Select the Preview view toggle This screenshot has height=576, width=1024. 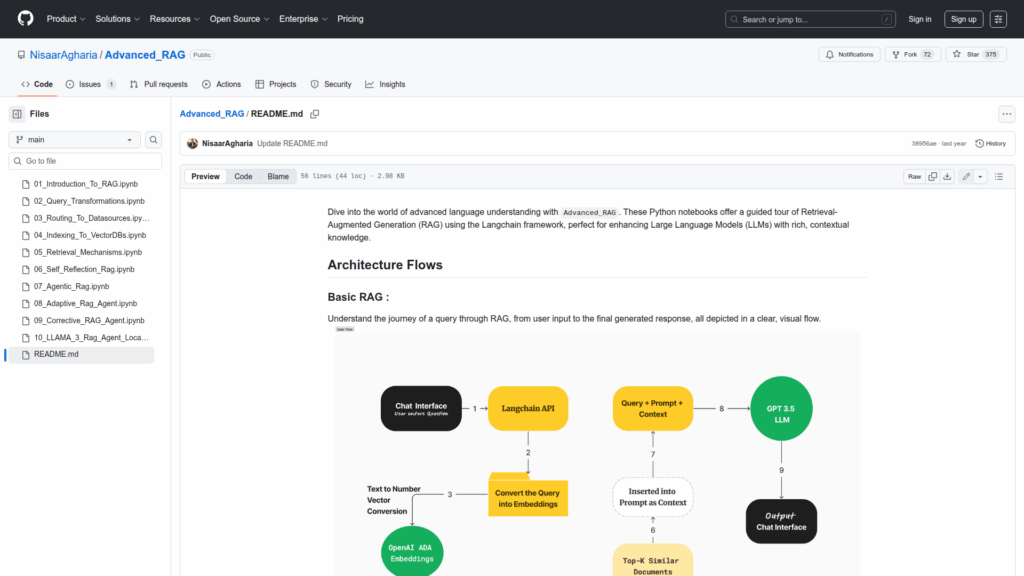tap(205, 176)
